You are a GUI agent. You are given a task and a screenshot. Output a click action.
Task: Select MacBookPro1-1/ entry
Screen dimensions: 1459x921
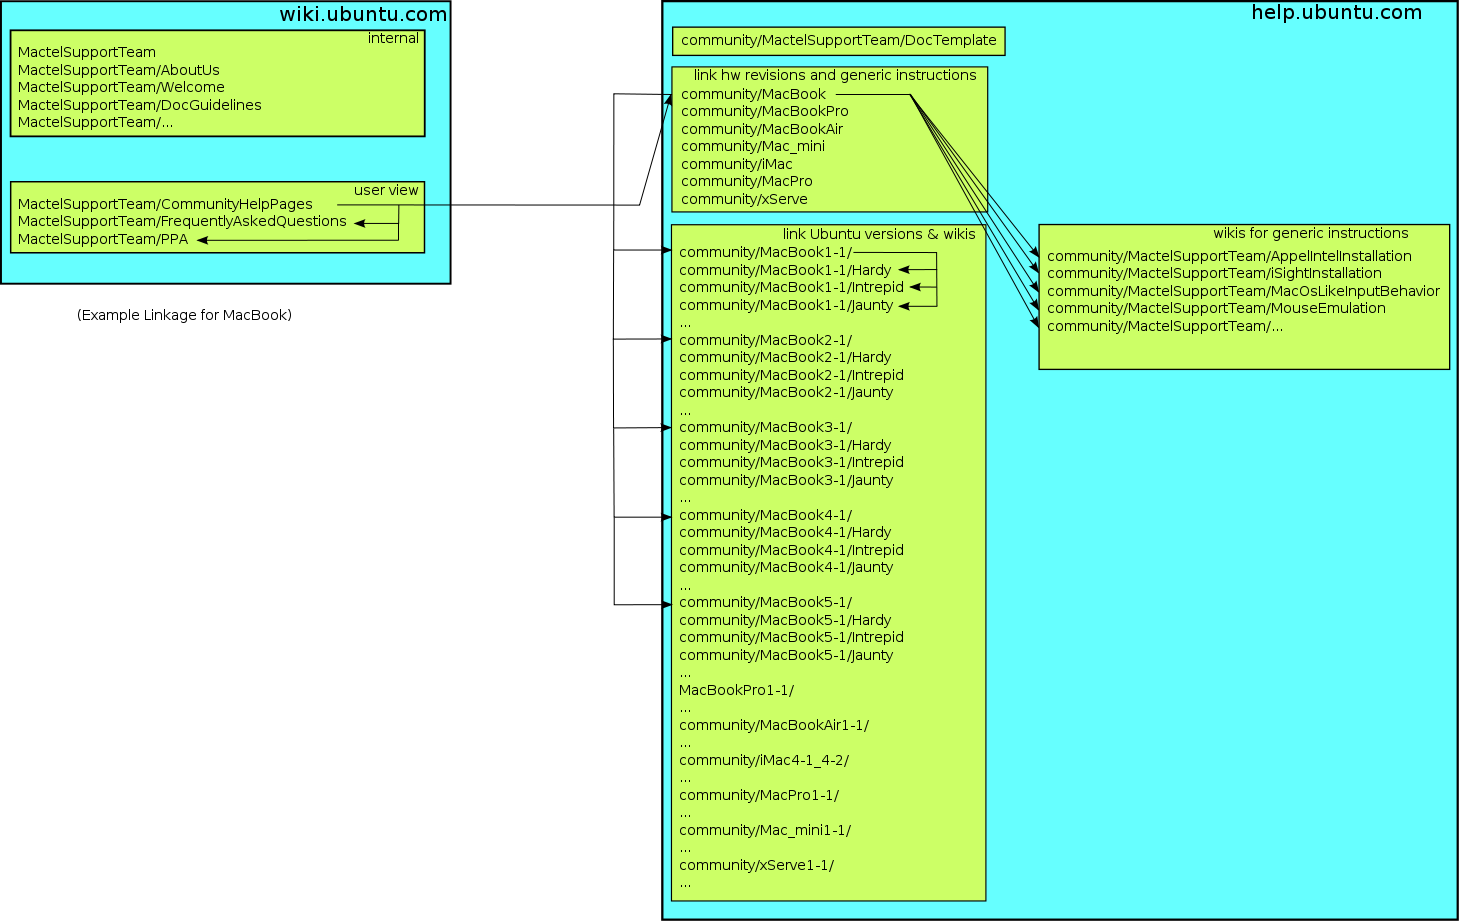(x=736, y=690)
